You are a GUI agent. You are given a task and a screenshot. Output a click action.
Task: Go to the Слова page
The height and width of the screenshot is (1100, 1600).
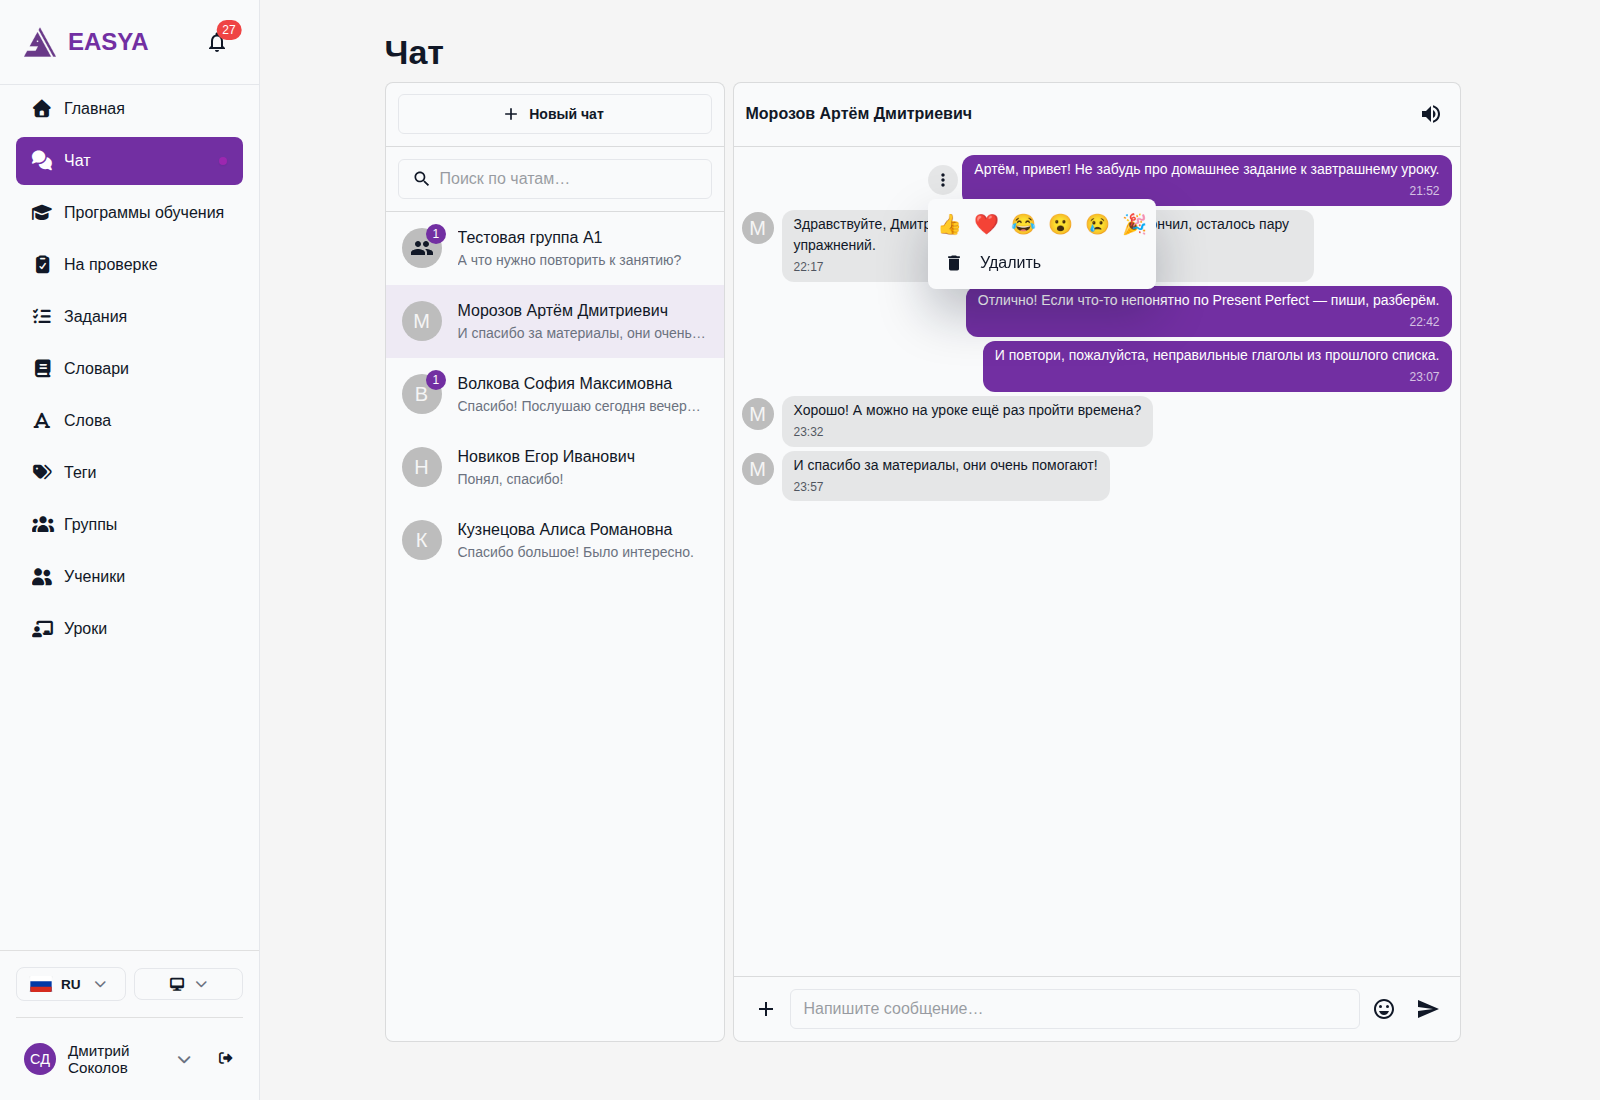click(x=129, y=421)
